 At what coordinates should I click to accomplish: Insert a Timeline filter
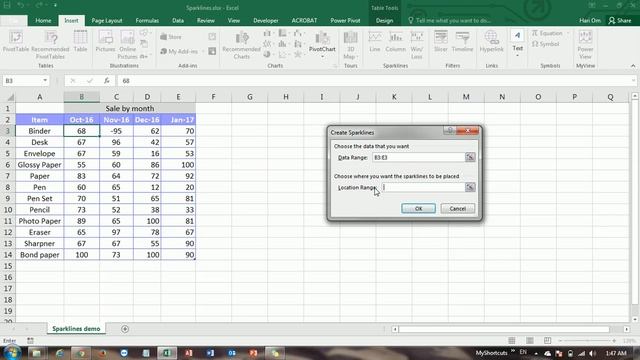pyautogui.click(x=462, y=41)
